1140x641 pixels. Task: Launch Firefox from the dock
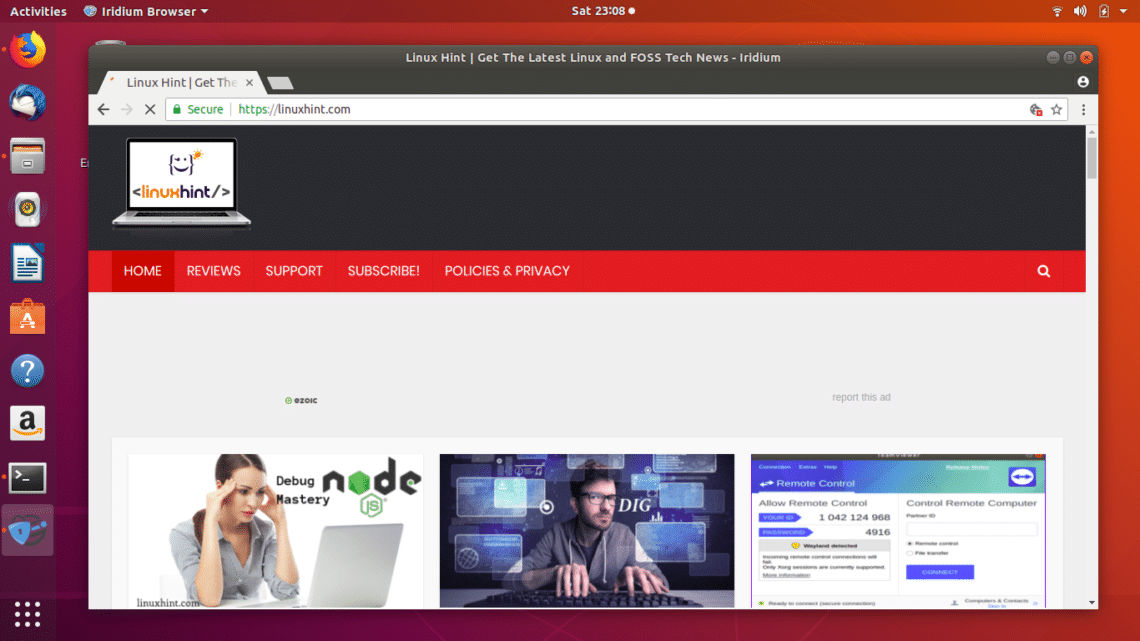pyautogui.click(x=28, y=49)
